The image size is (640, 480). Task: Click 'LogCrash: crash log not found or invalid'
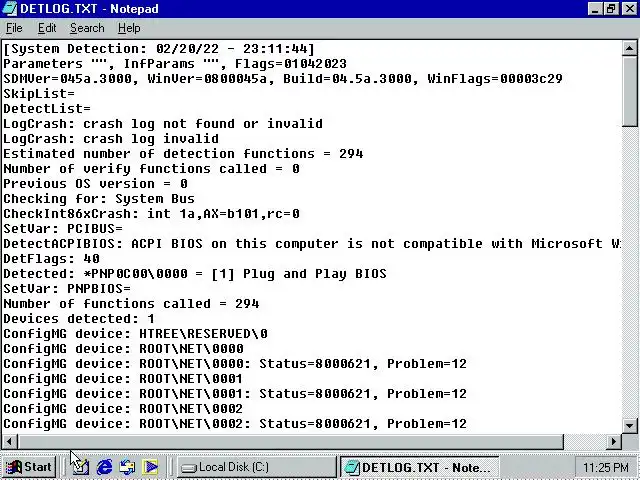pos(163,124)
